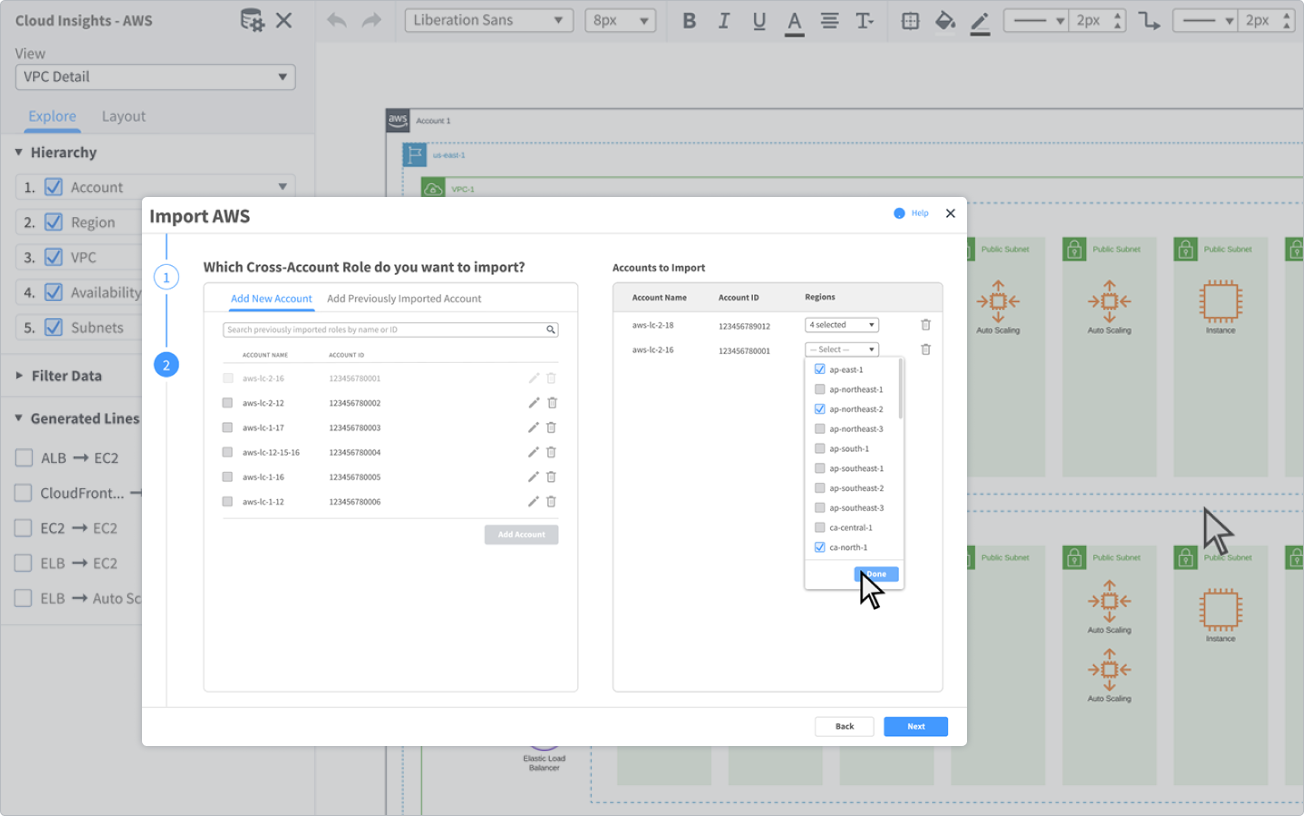Open the fill color bucket tool
The width and height of the screenshot is (1304, 816).
pos(944,19)
